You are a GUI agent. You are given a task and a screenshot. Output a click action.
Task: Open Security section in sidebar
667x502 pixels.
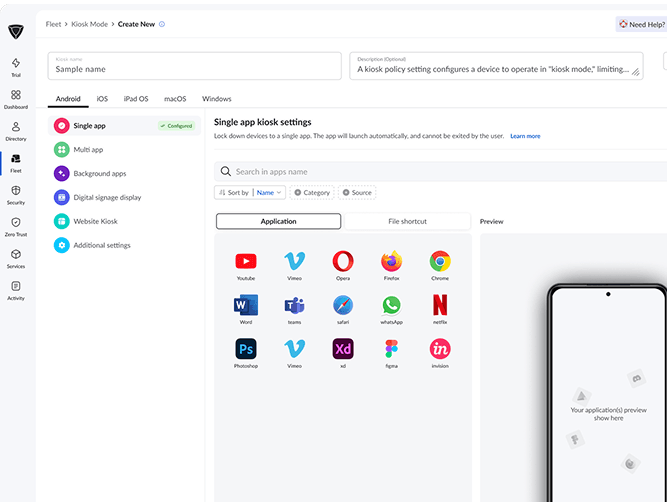point(16,195)
